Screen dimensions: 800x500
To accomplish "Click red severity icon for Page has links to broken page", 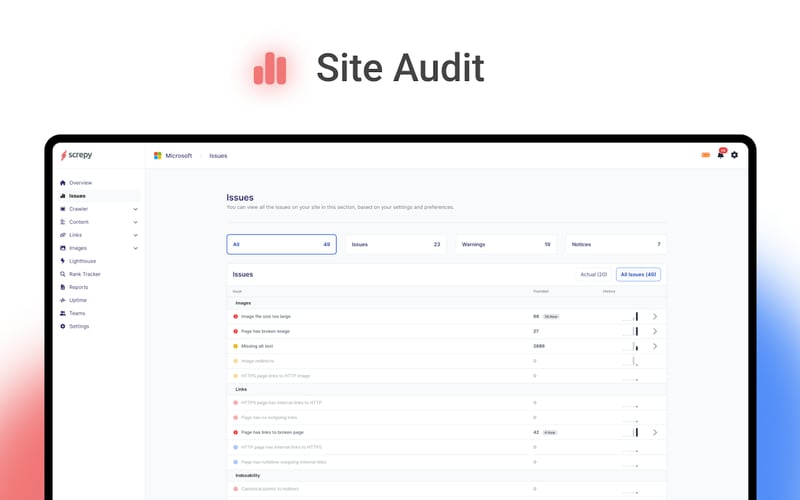I will (236, 432).
